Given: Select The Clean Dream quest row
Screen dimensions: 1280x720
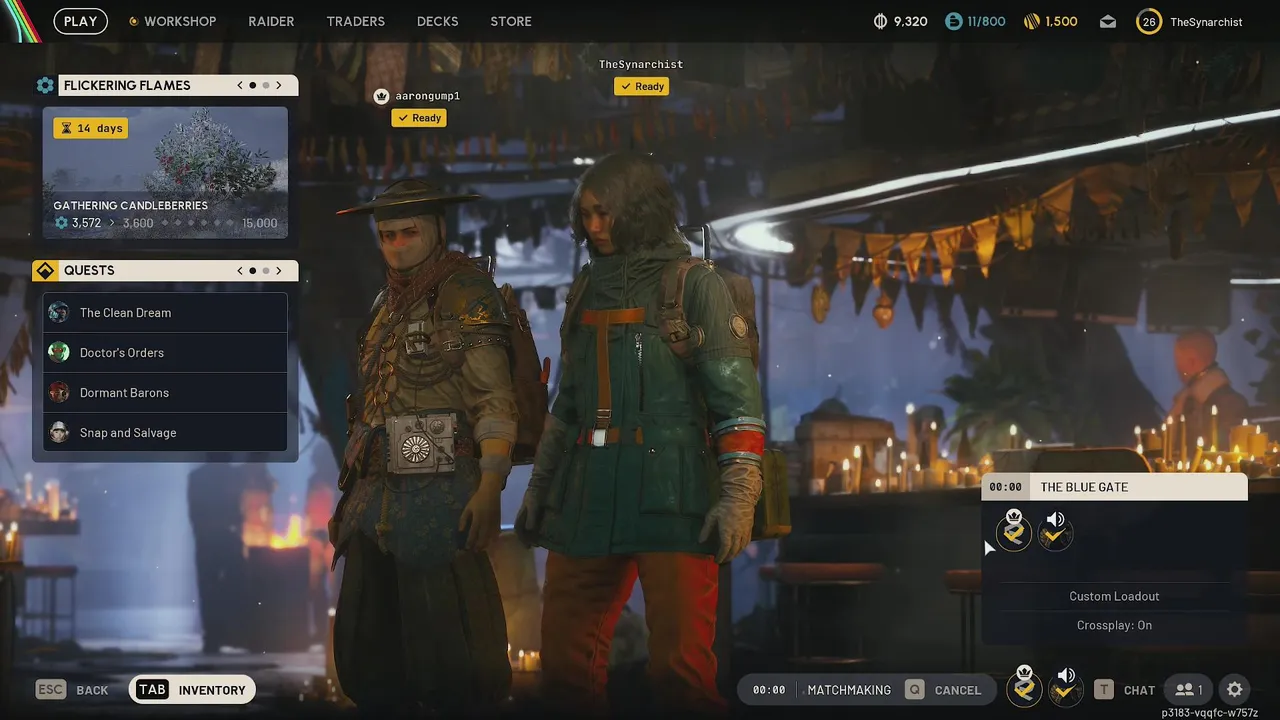Looking at the screenshot, I should (x=165, y=313).
